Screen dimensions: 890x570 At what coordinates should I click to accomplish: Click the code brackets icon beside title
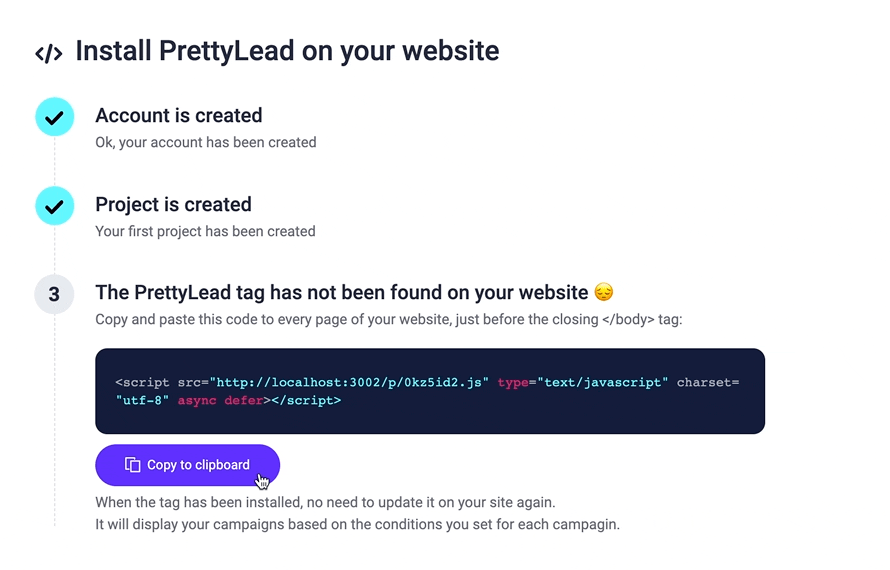coord(49,53)
